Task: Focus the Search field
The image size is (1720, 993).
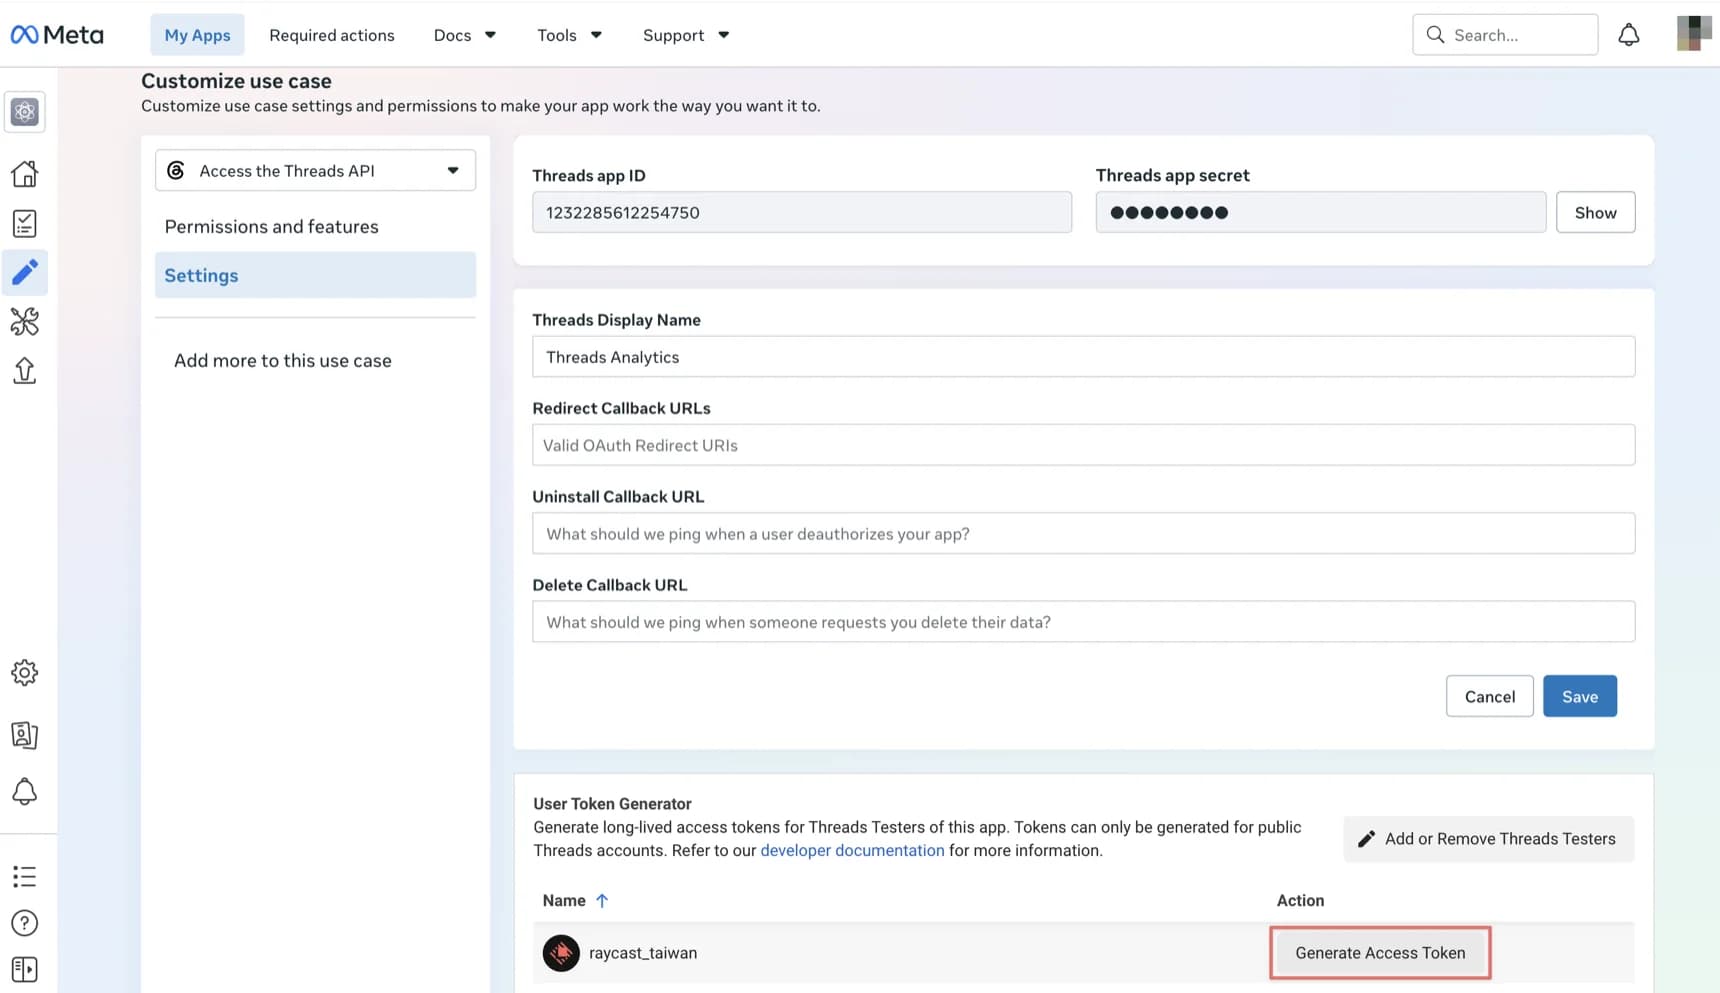Action: click(x=1505, y=35)
